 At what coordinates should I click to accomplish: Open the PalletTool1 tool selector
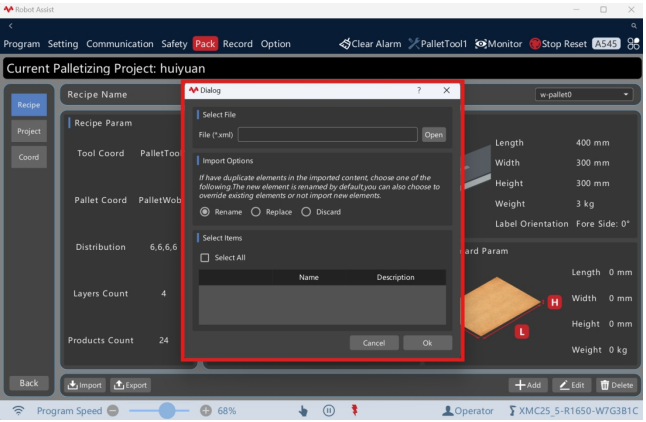point(438,44)
